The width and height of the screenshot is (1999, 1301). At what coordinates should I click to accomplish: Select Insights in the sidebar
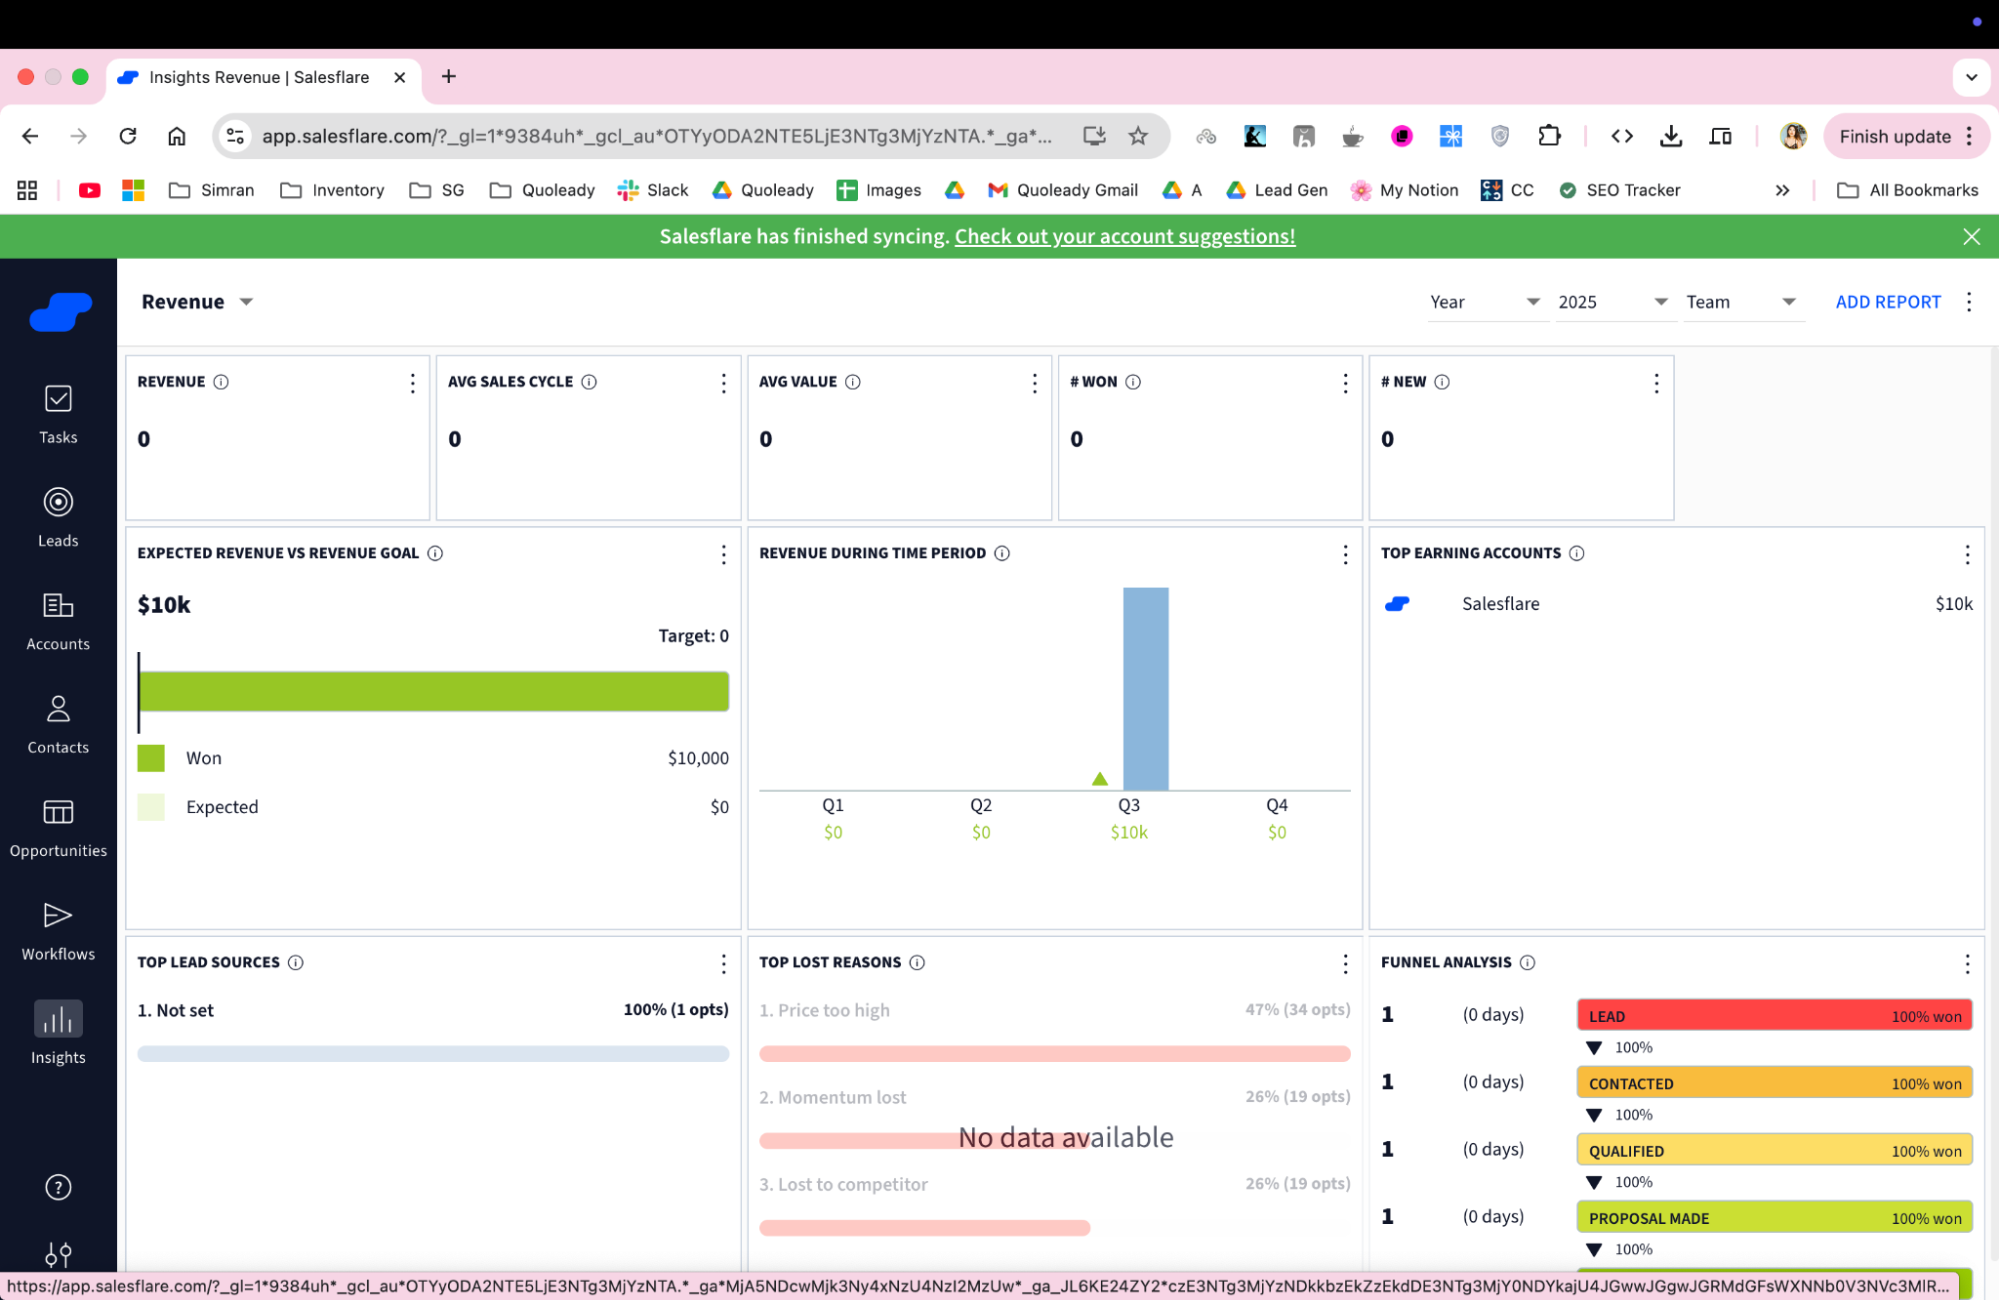[x=57, y=1031]
